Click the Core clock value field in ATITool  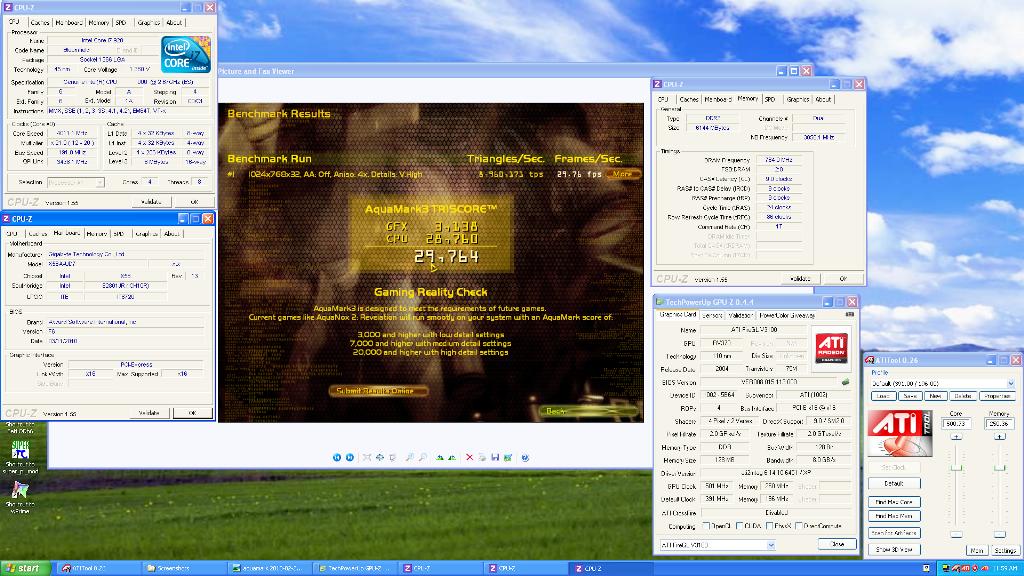[957, 424]
